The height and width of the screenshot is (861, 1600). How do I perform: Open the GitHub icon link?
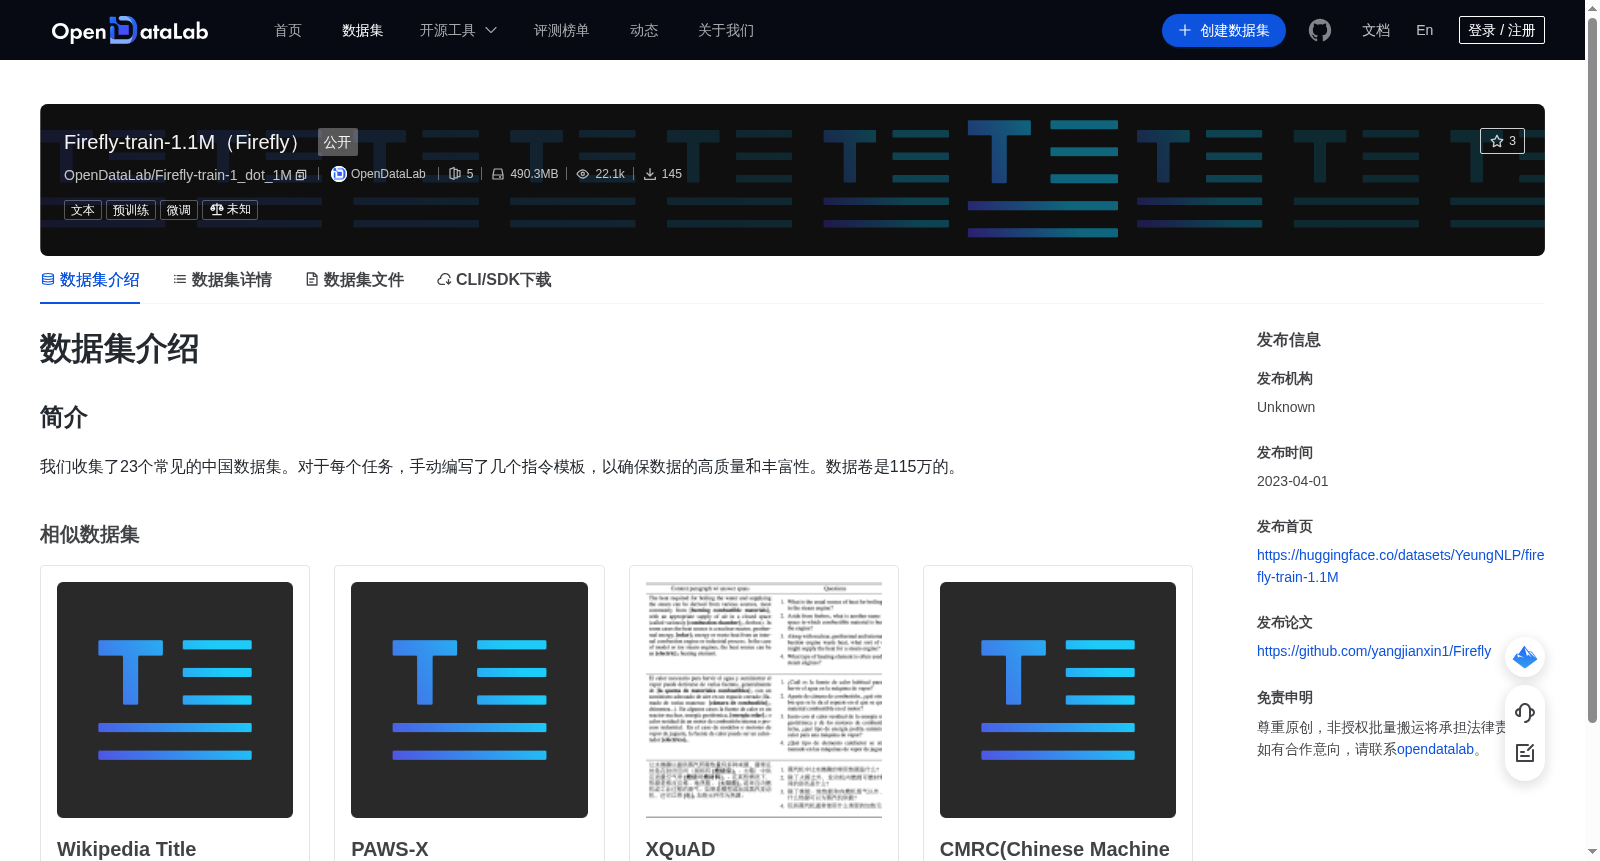[1320, 30]
